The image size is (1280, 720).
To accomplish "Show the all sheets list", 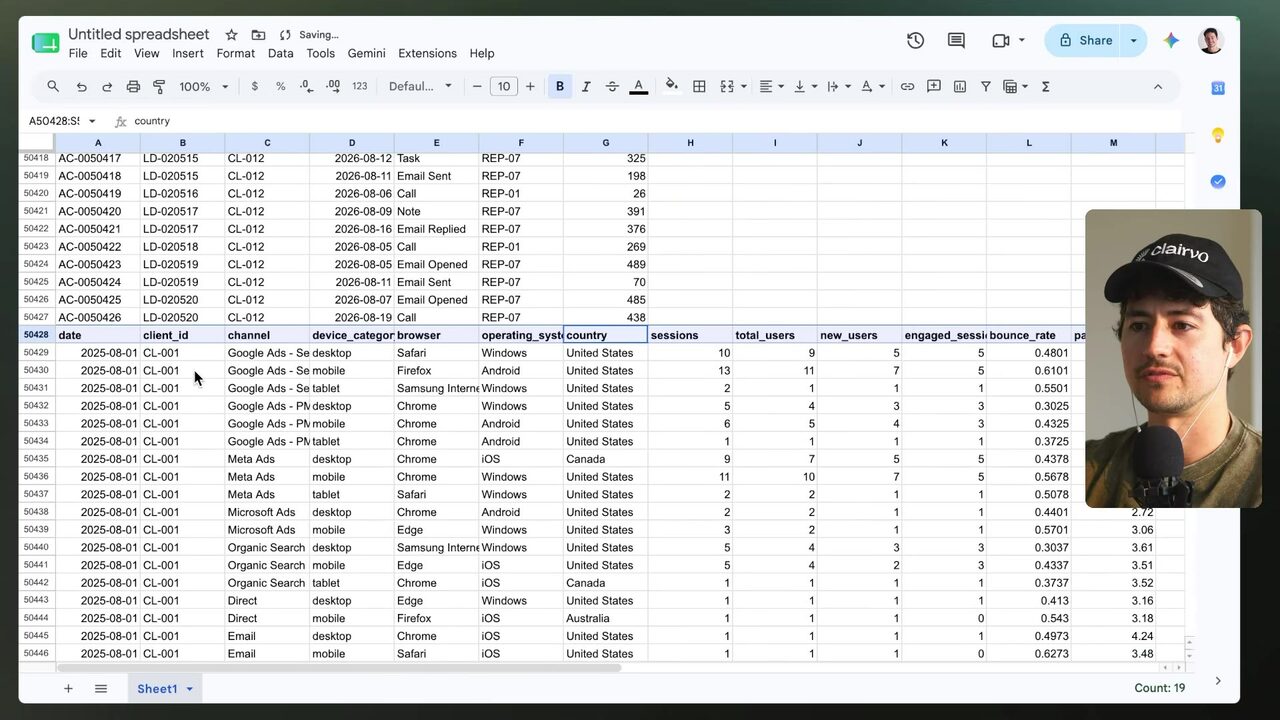I will 101,689.
